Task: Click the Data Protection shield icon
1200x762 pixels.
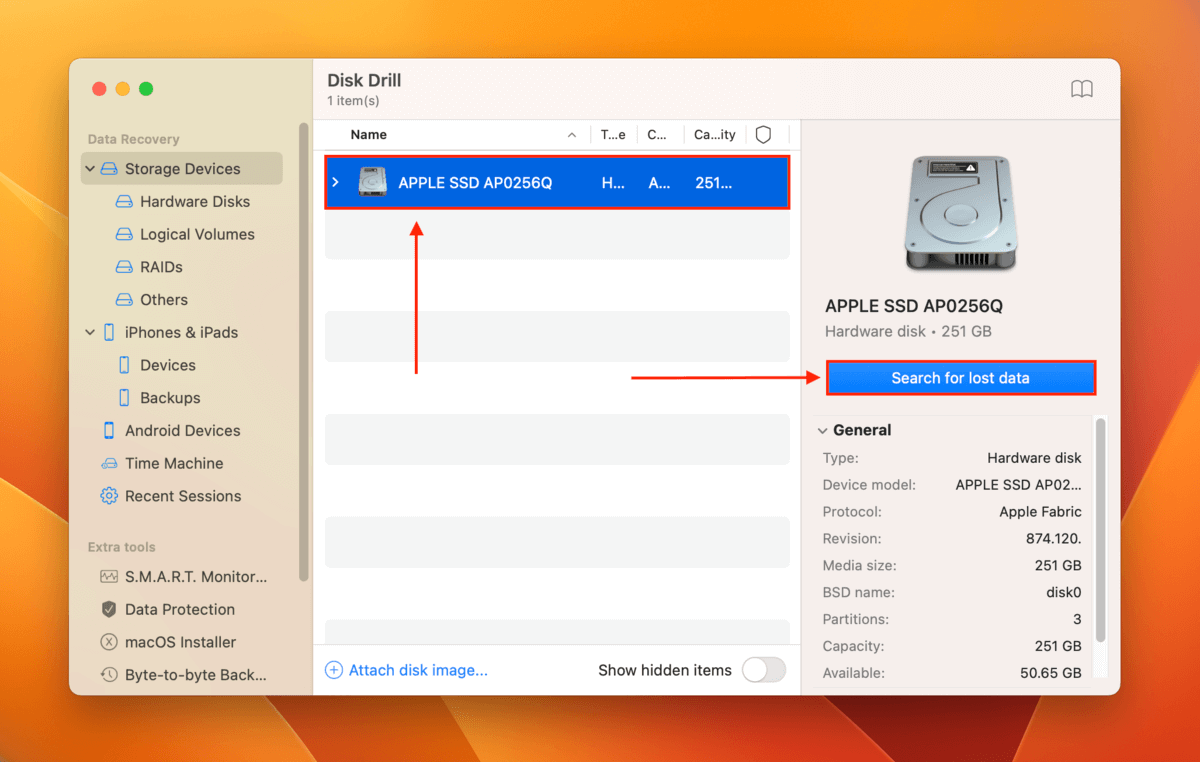Action: [109, 609]
